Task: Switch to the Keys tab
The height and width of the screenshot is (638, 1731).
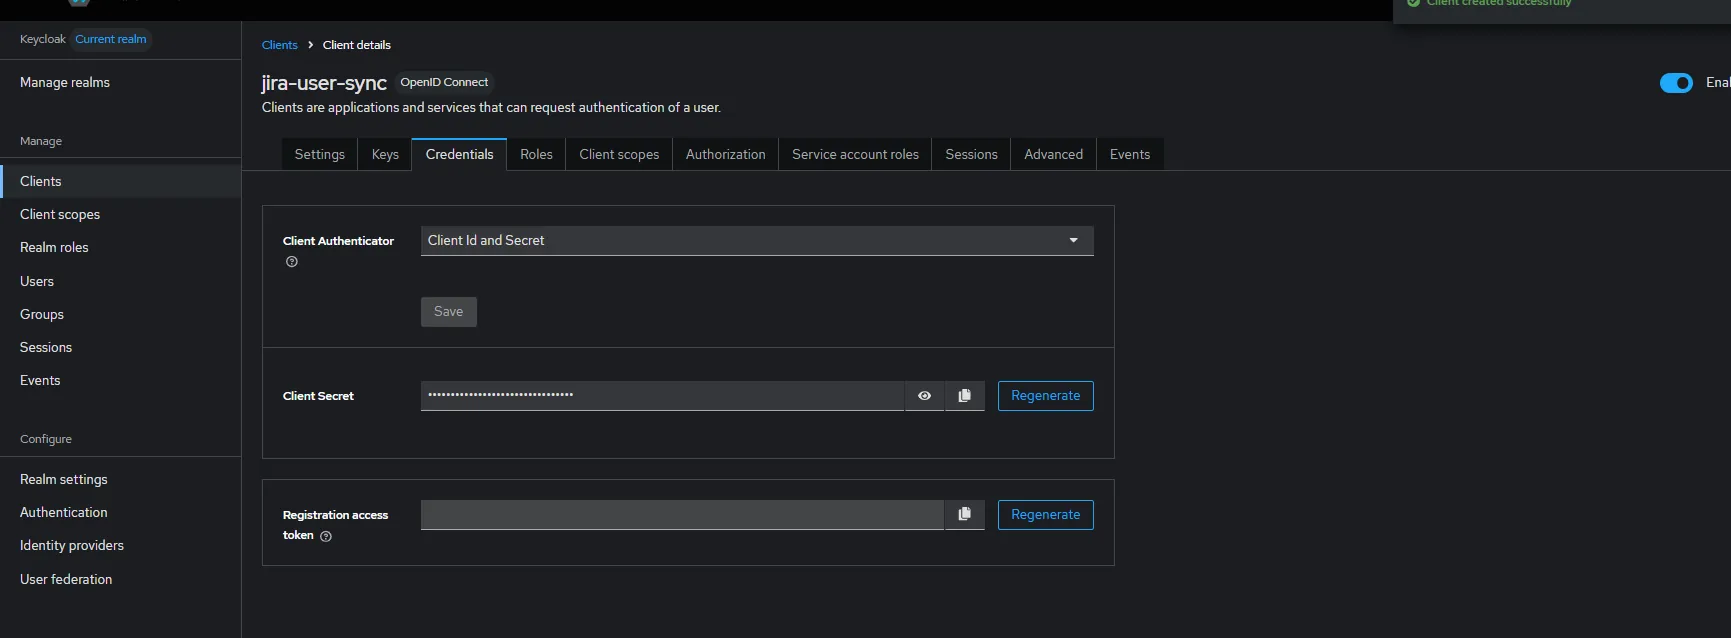Action: pyautogui.click(x=385, y=154)
